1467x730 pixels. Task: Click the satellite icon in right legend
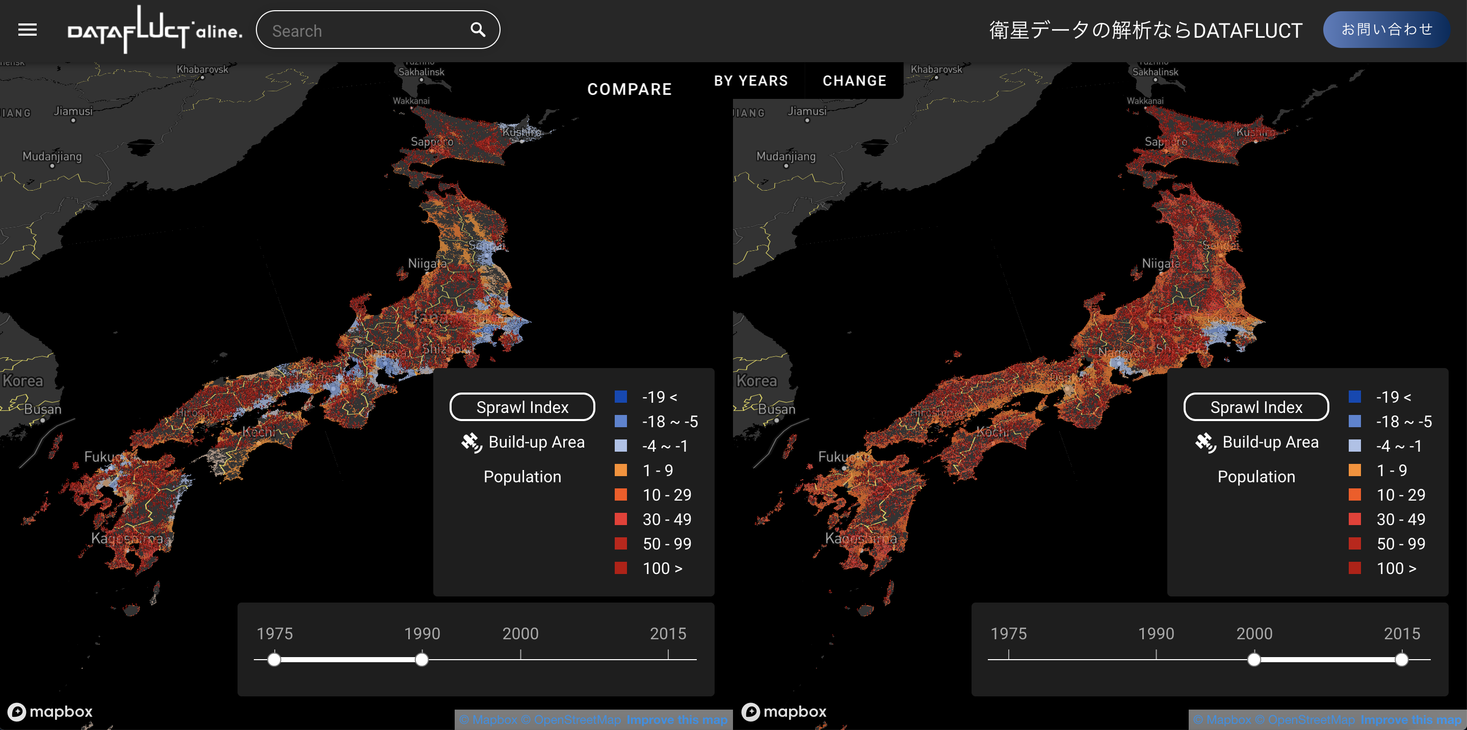[1205, 442]
